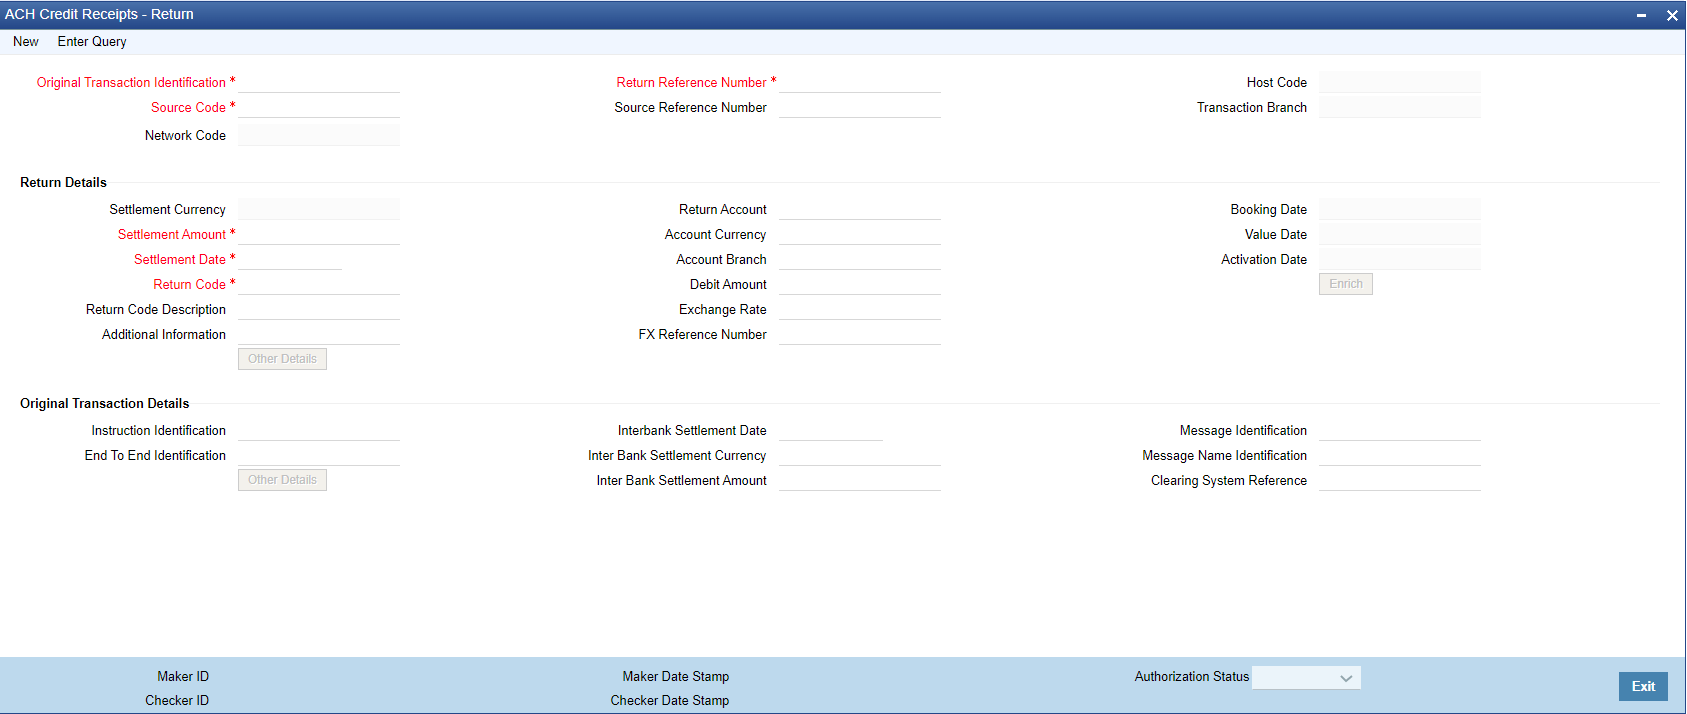Click the Enrich button

tap(1346, 284)
